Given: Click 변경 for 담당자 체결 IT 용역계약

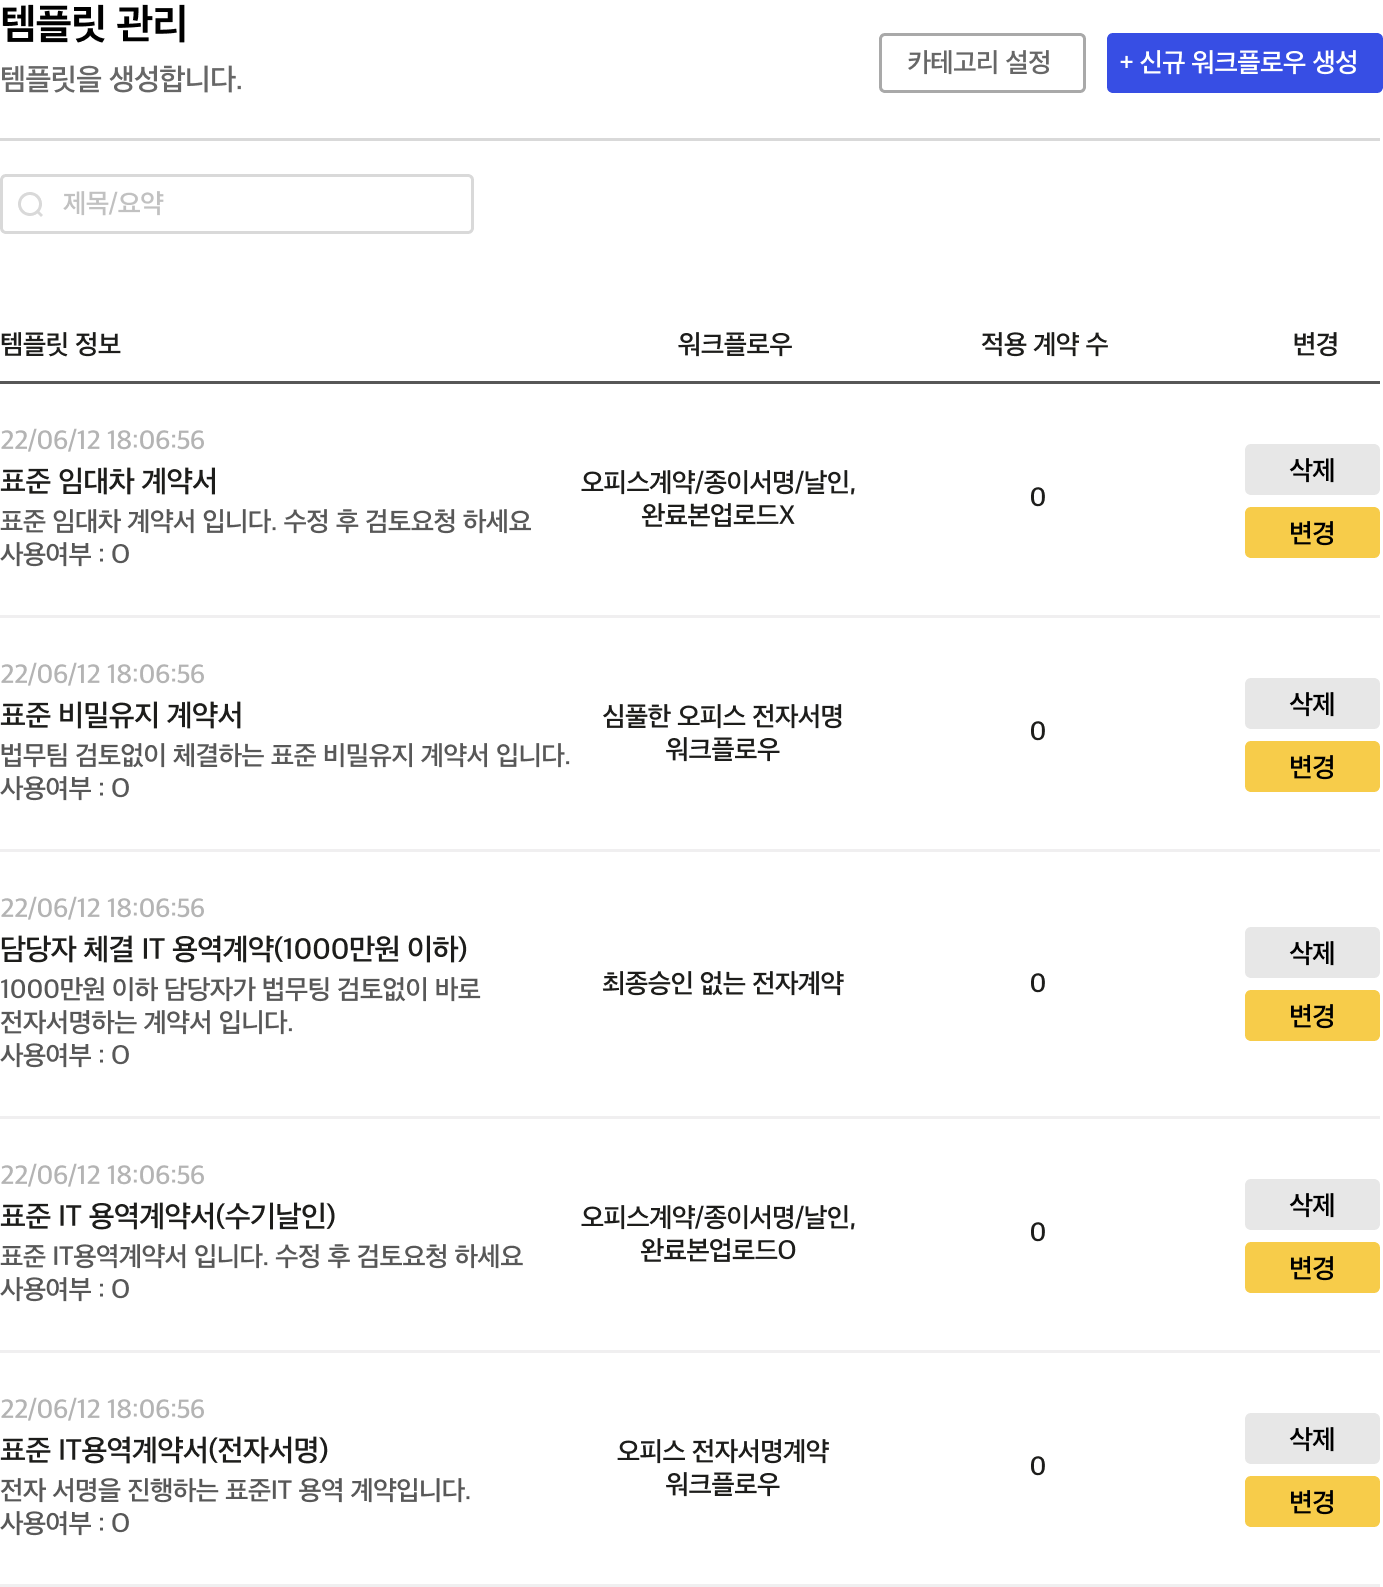Looking at the screenshot, I should [1312, 1015].
